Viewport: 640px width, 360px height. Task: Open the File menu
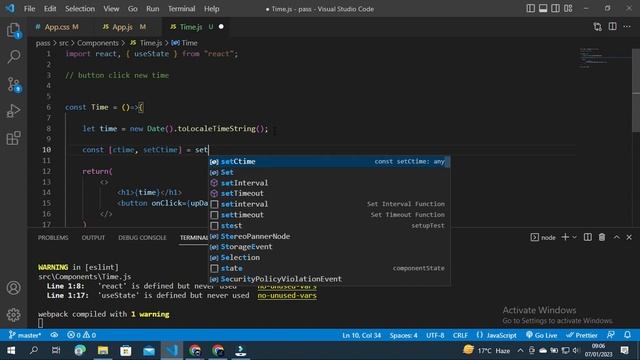tap(29, 9)
